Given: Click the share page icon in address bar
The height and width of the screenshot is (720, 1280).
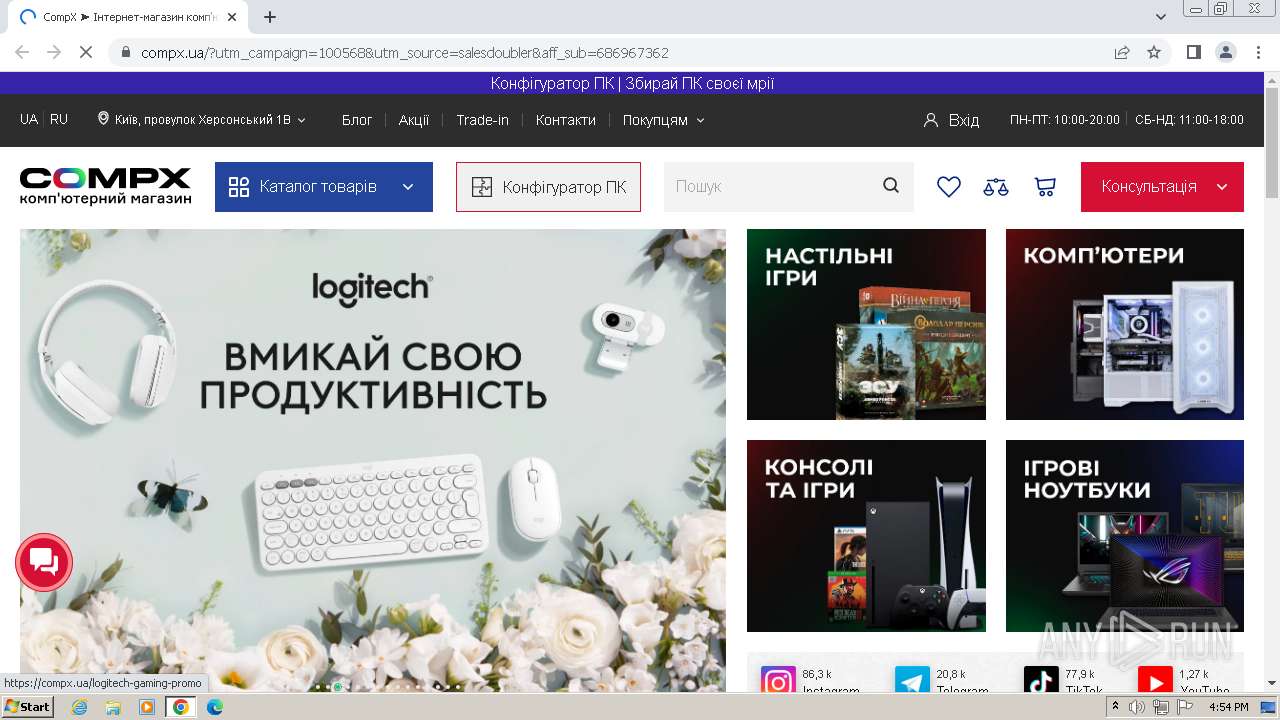Looking at the screenshot, I should (x=1122, y=52).
